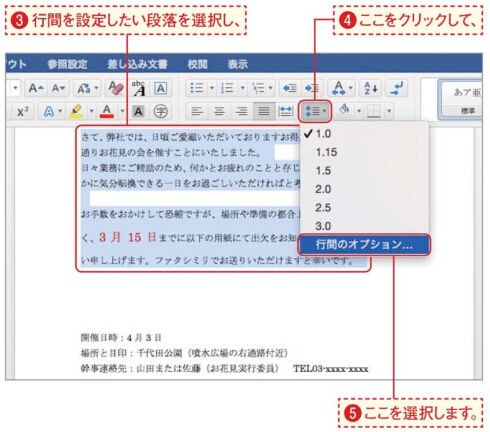
Task: Show or hide paragraph marks
Action: click(x=397, y=88)
